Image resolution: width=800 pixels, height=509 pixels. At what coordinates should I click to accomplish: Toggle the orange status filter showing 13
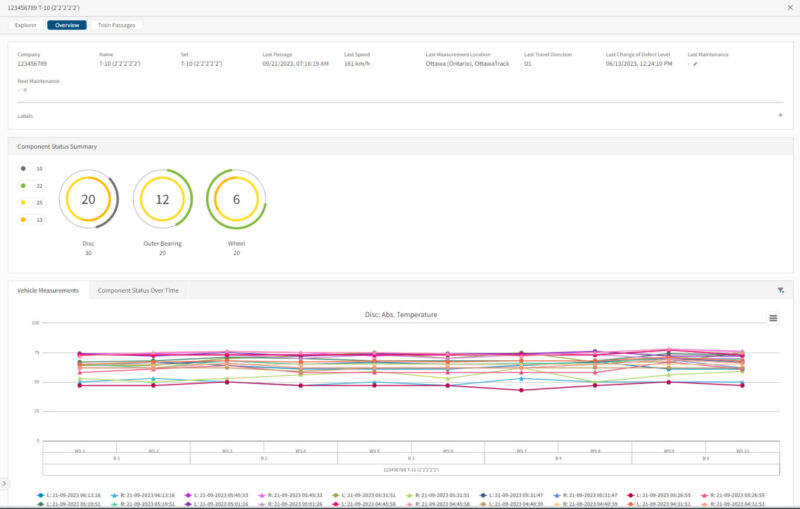(x=32, y=220)
